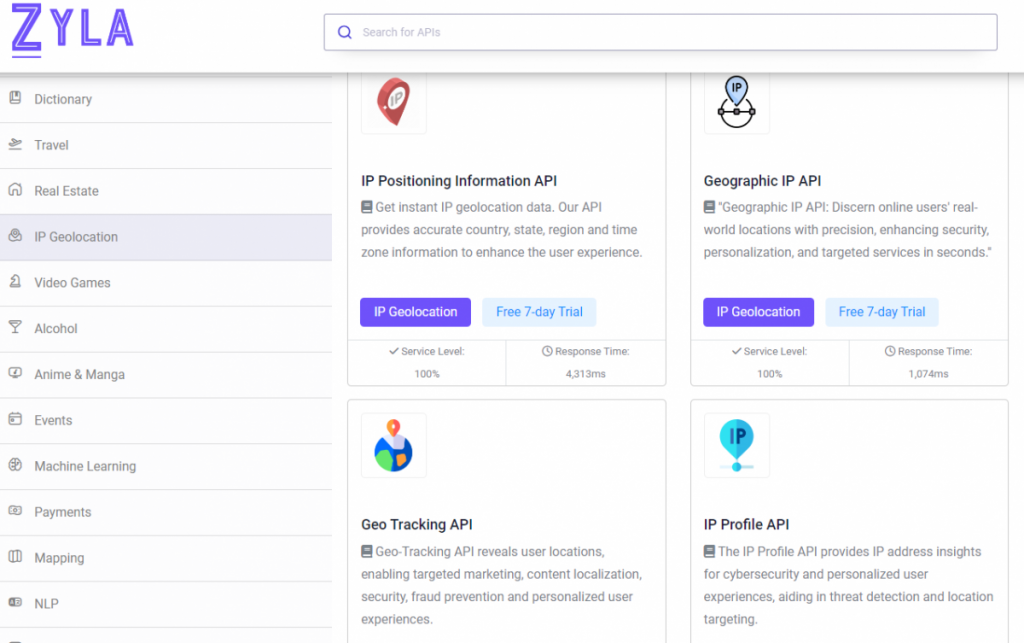Click IP Geolocation button under Geographic IP API
The width and height of the screenshot is (1024, 643).
point(758,312)
